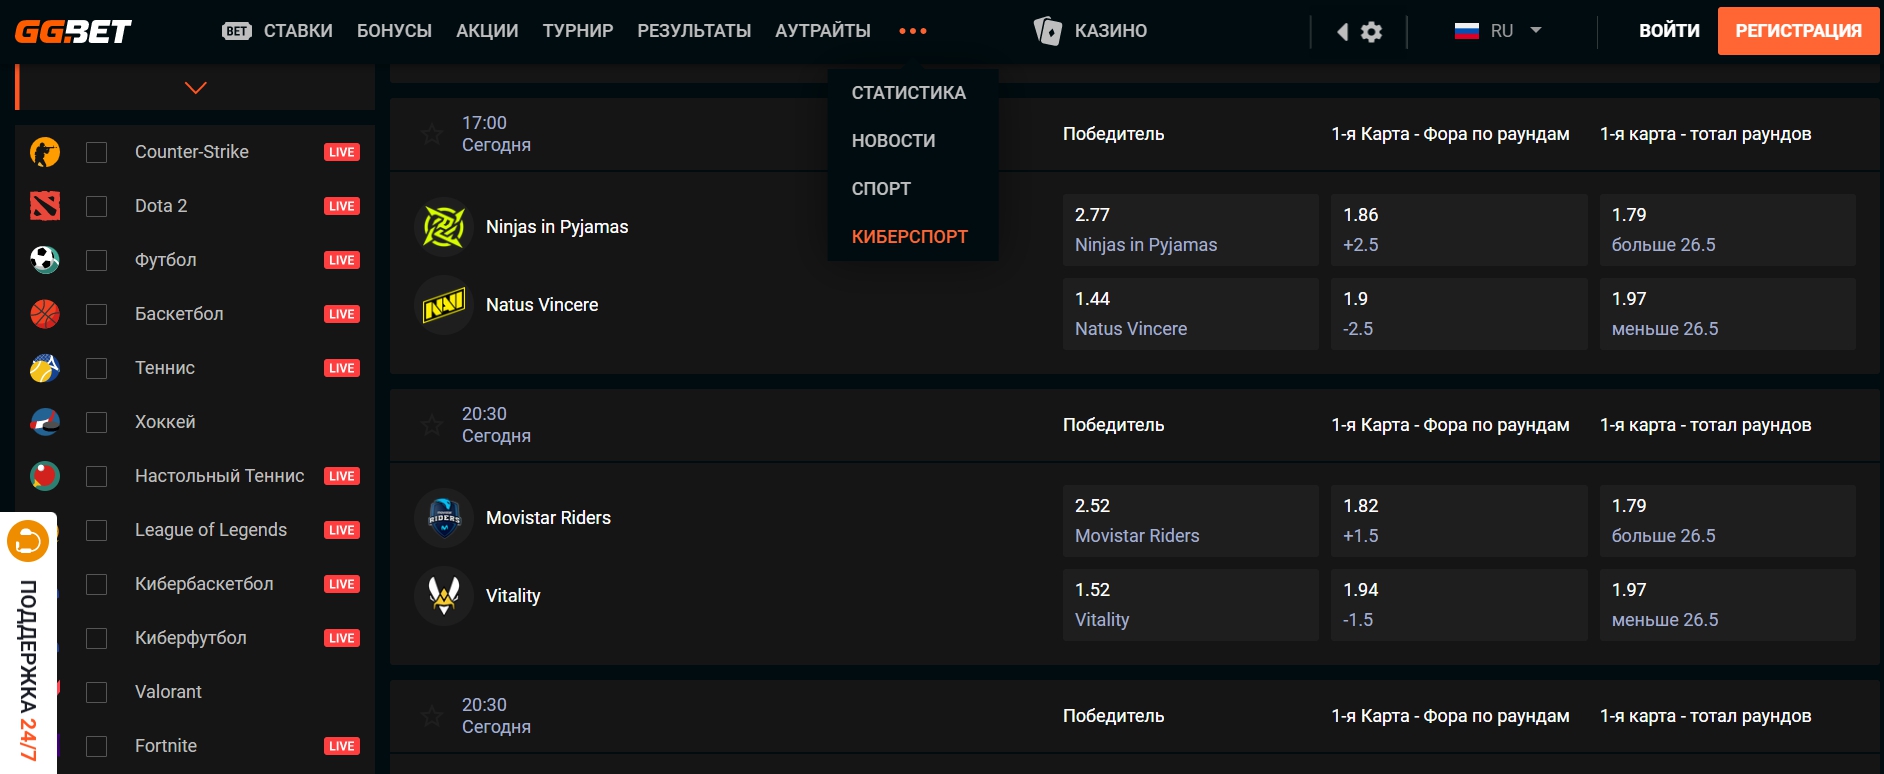Screen dimensions: 1884x774
Task: Click the ВОЙТИ login link
Action: [1668, 31]
